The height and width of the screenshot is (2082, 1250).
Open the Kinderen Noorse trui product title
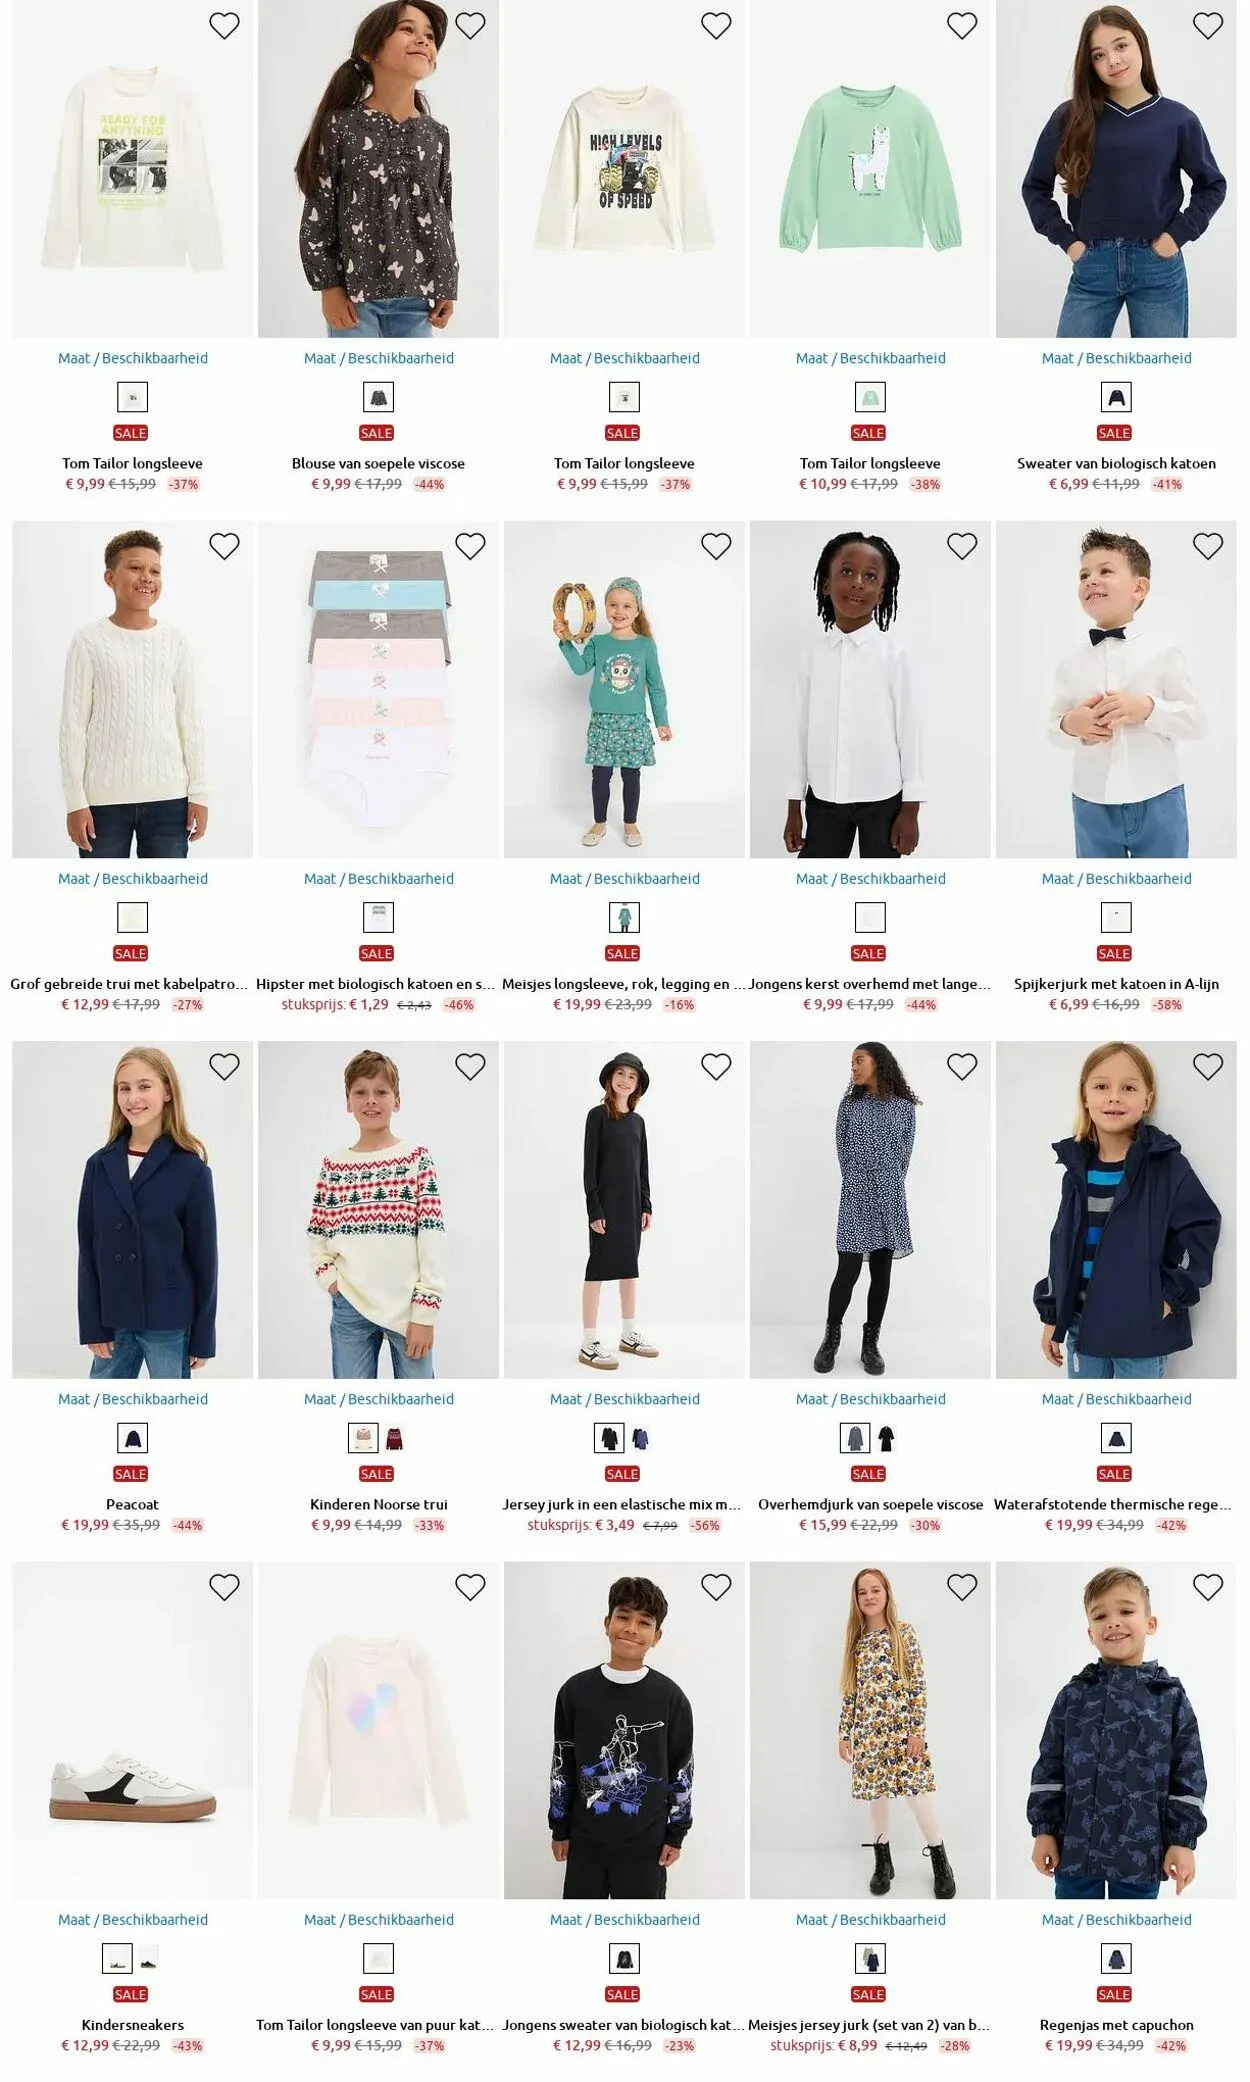379,1504
